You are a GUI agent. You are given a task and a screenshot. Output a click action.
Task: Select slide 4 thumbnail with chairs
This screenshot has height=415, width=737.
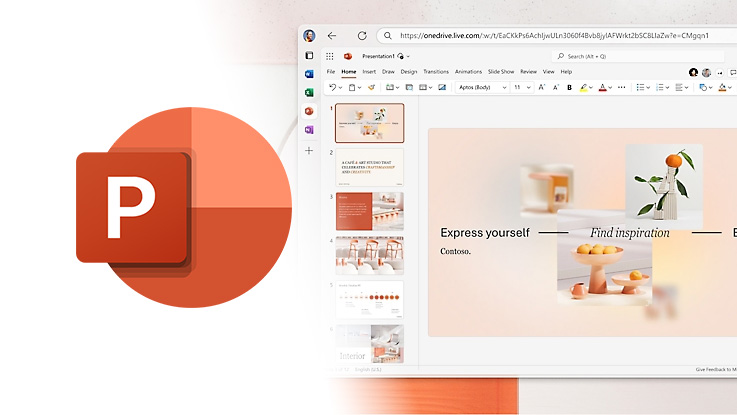click(x=369, y=256)
